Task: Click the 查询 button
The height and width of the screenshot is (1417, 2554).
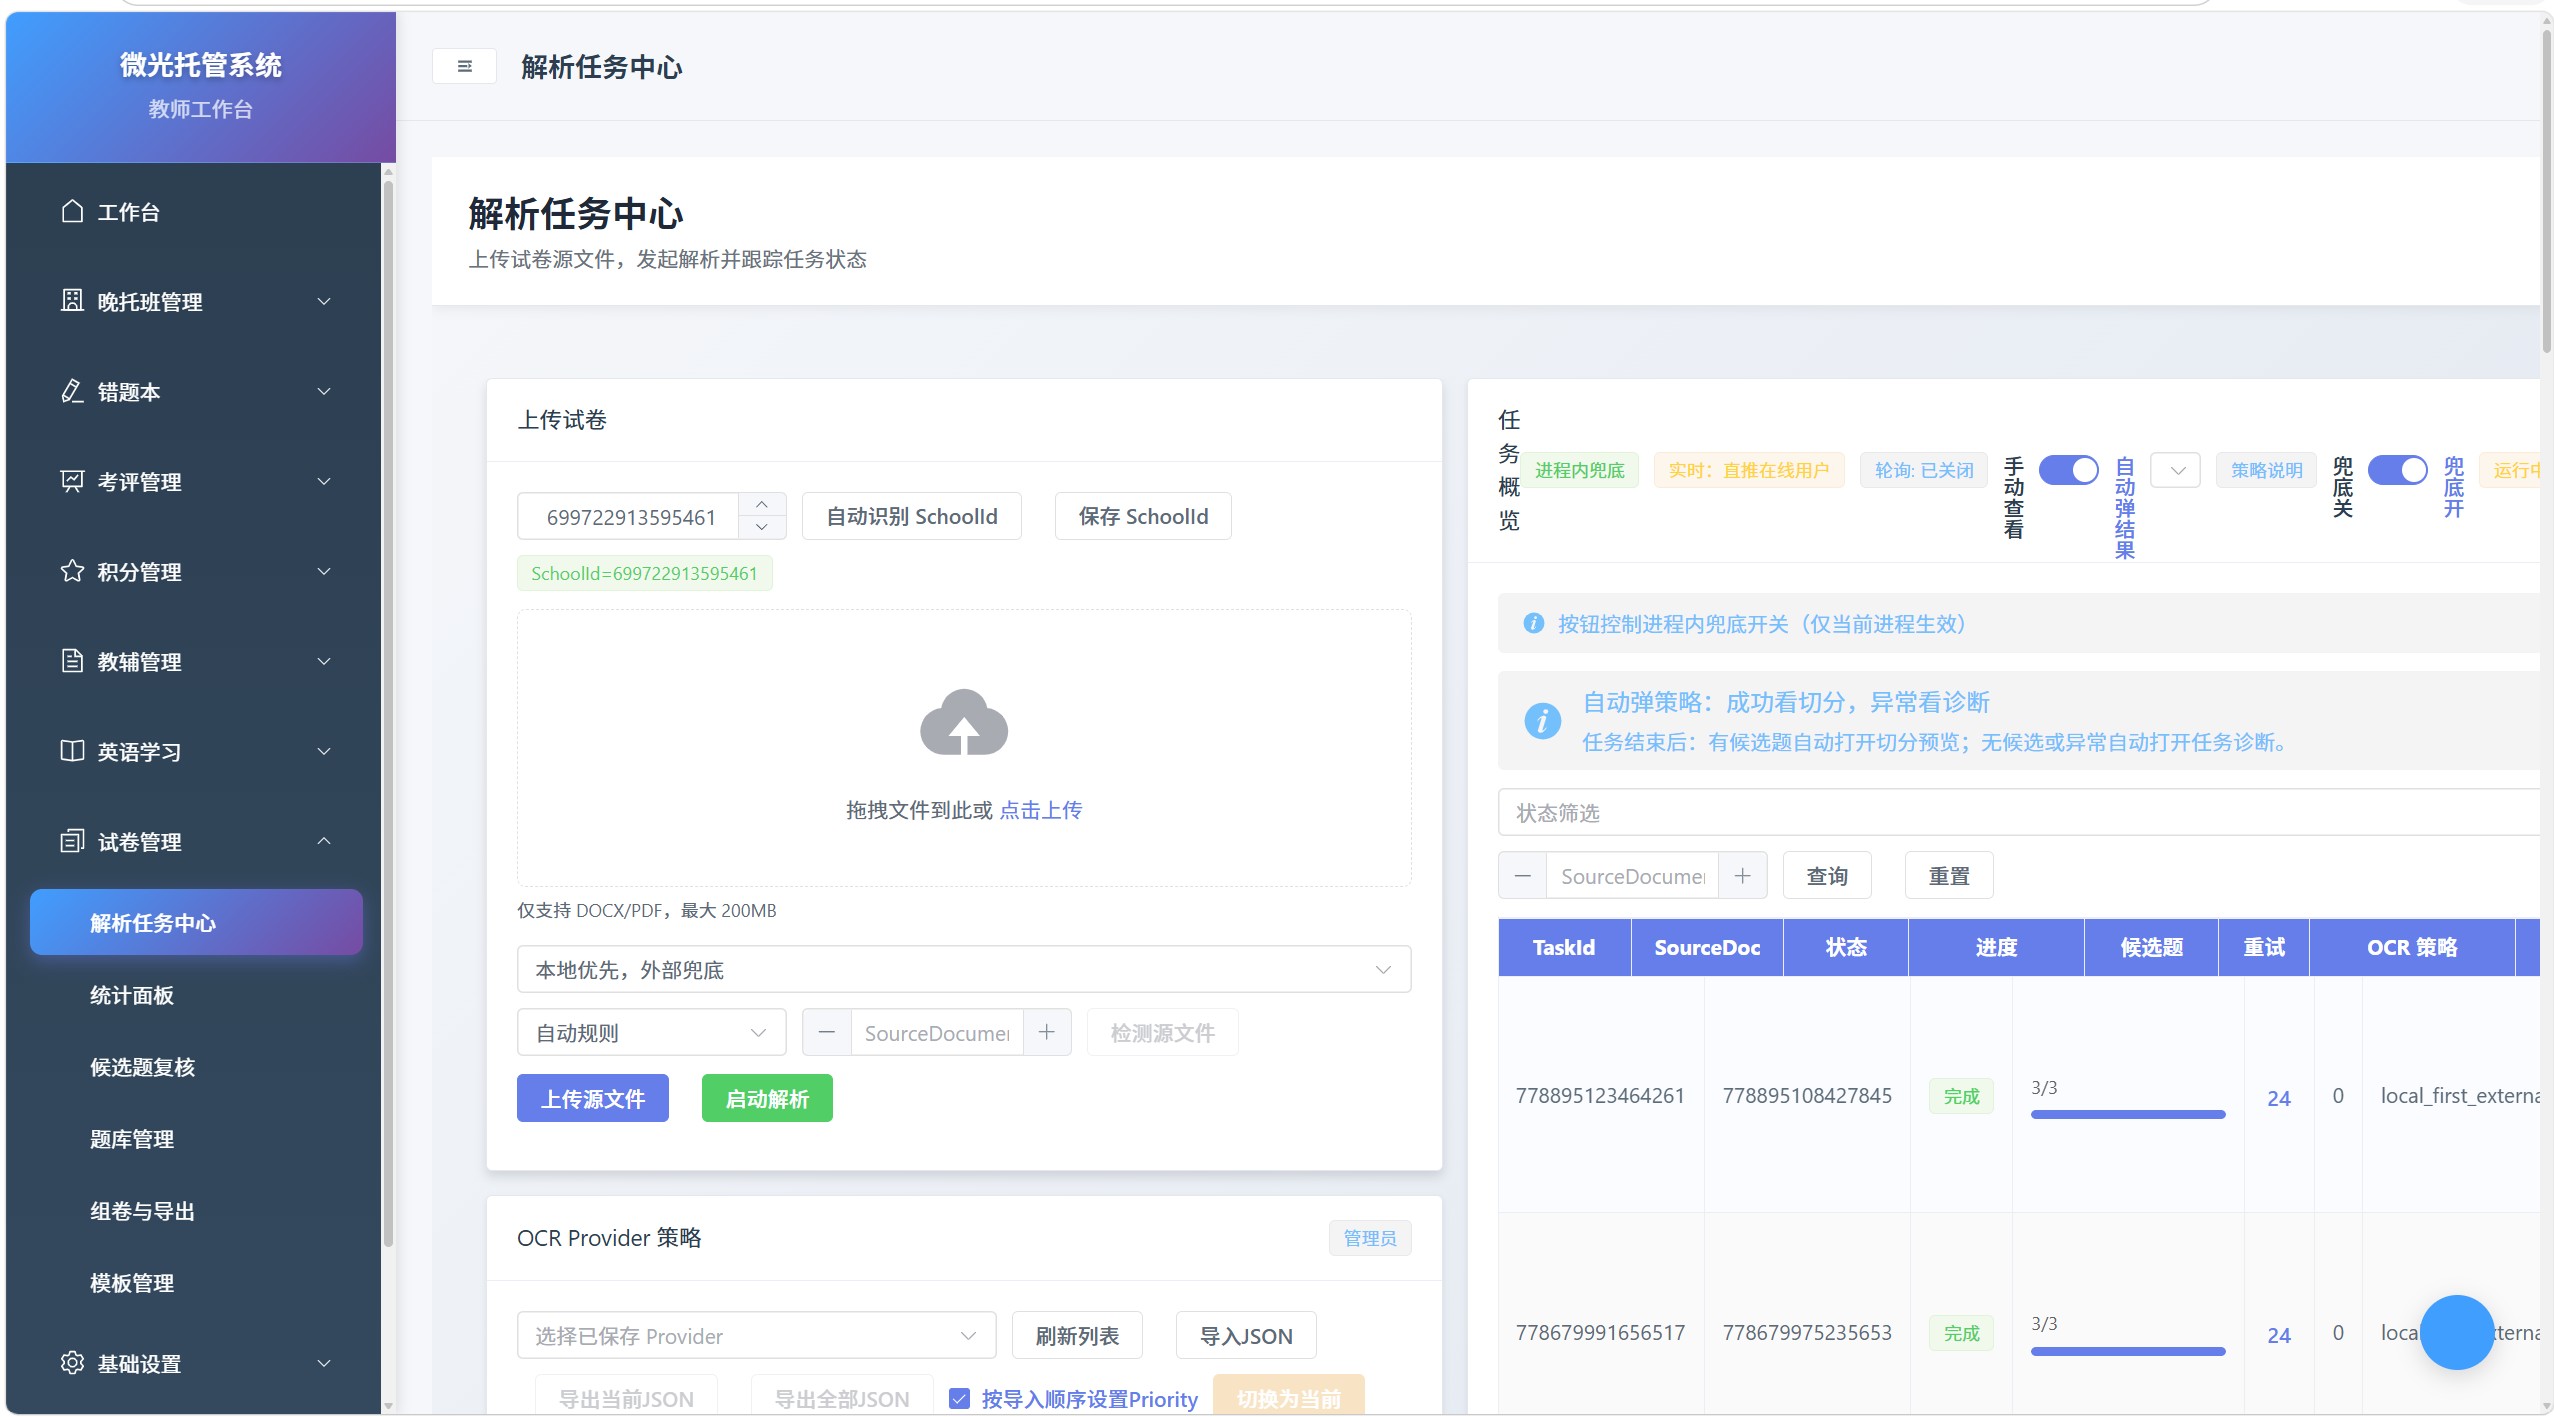Action: [x=1827, y=876]
